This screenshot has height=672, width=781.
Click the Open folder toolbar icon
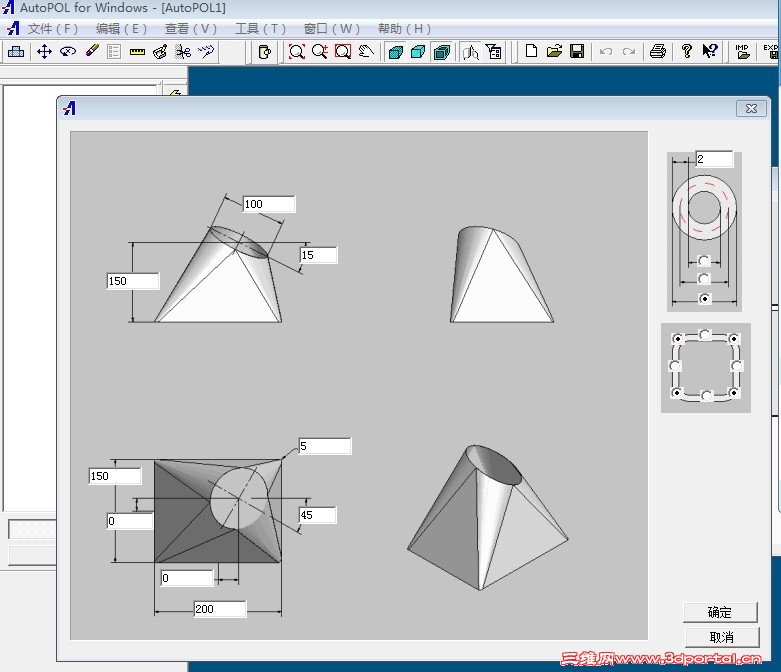point(554,52)
